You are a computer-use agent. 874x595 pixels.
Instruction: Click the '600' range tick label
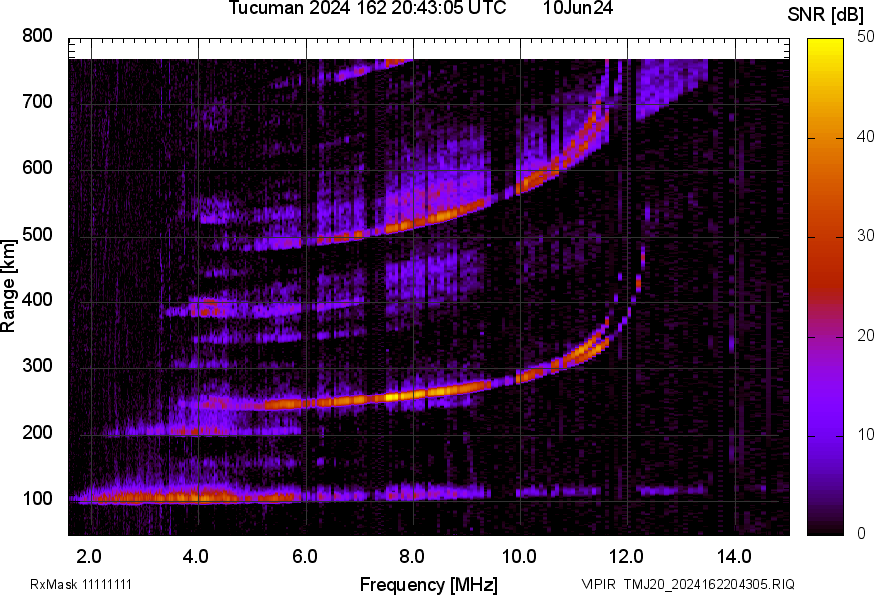tap(37, 167)
